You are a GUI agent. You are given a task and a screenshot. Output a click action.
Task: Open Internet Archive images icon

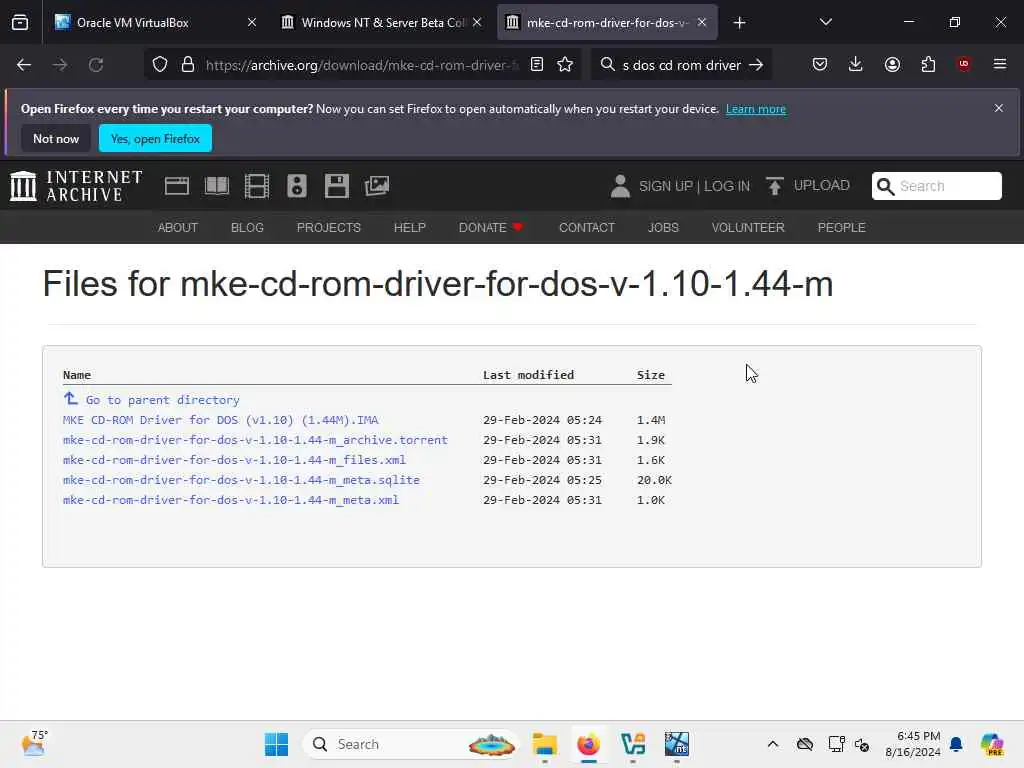377,186
